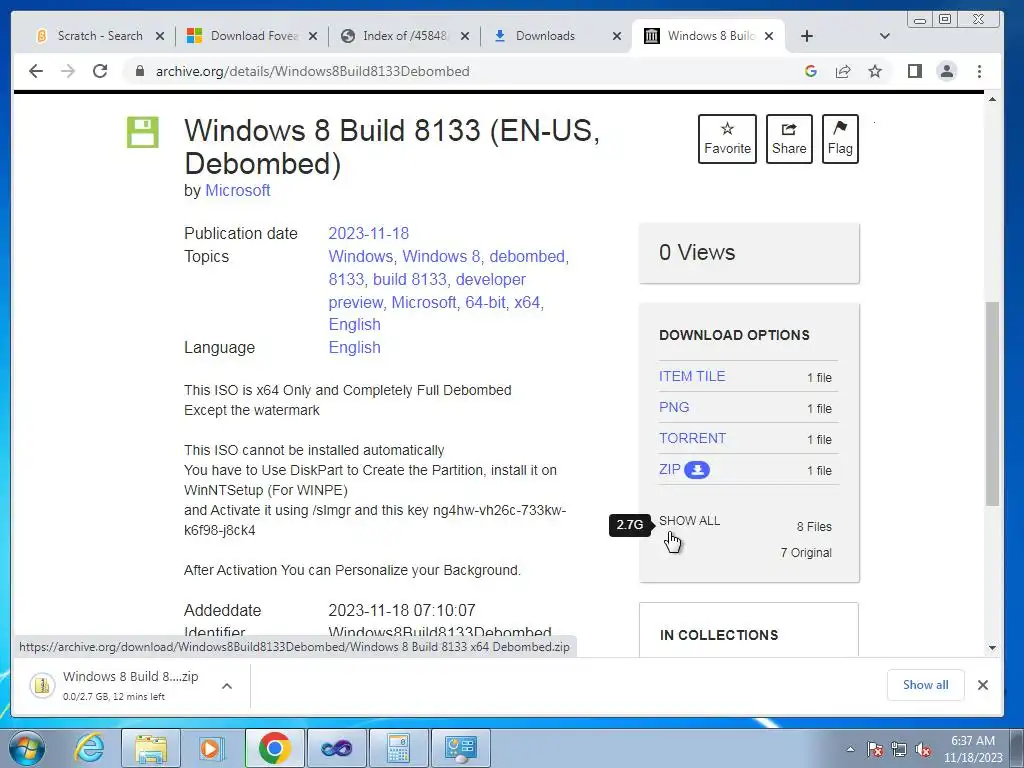The width and height of the screenshot is (1024, 768).
Task: Close the Downloads tab
Action: (616, 36)
